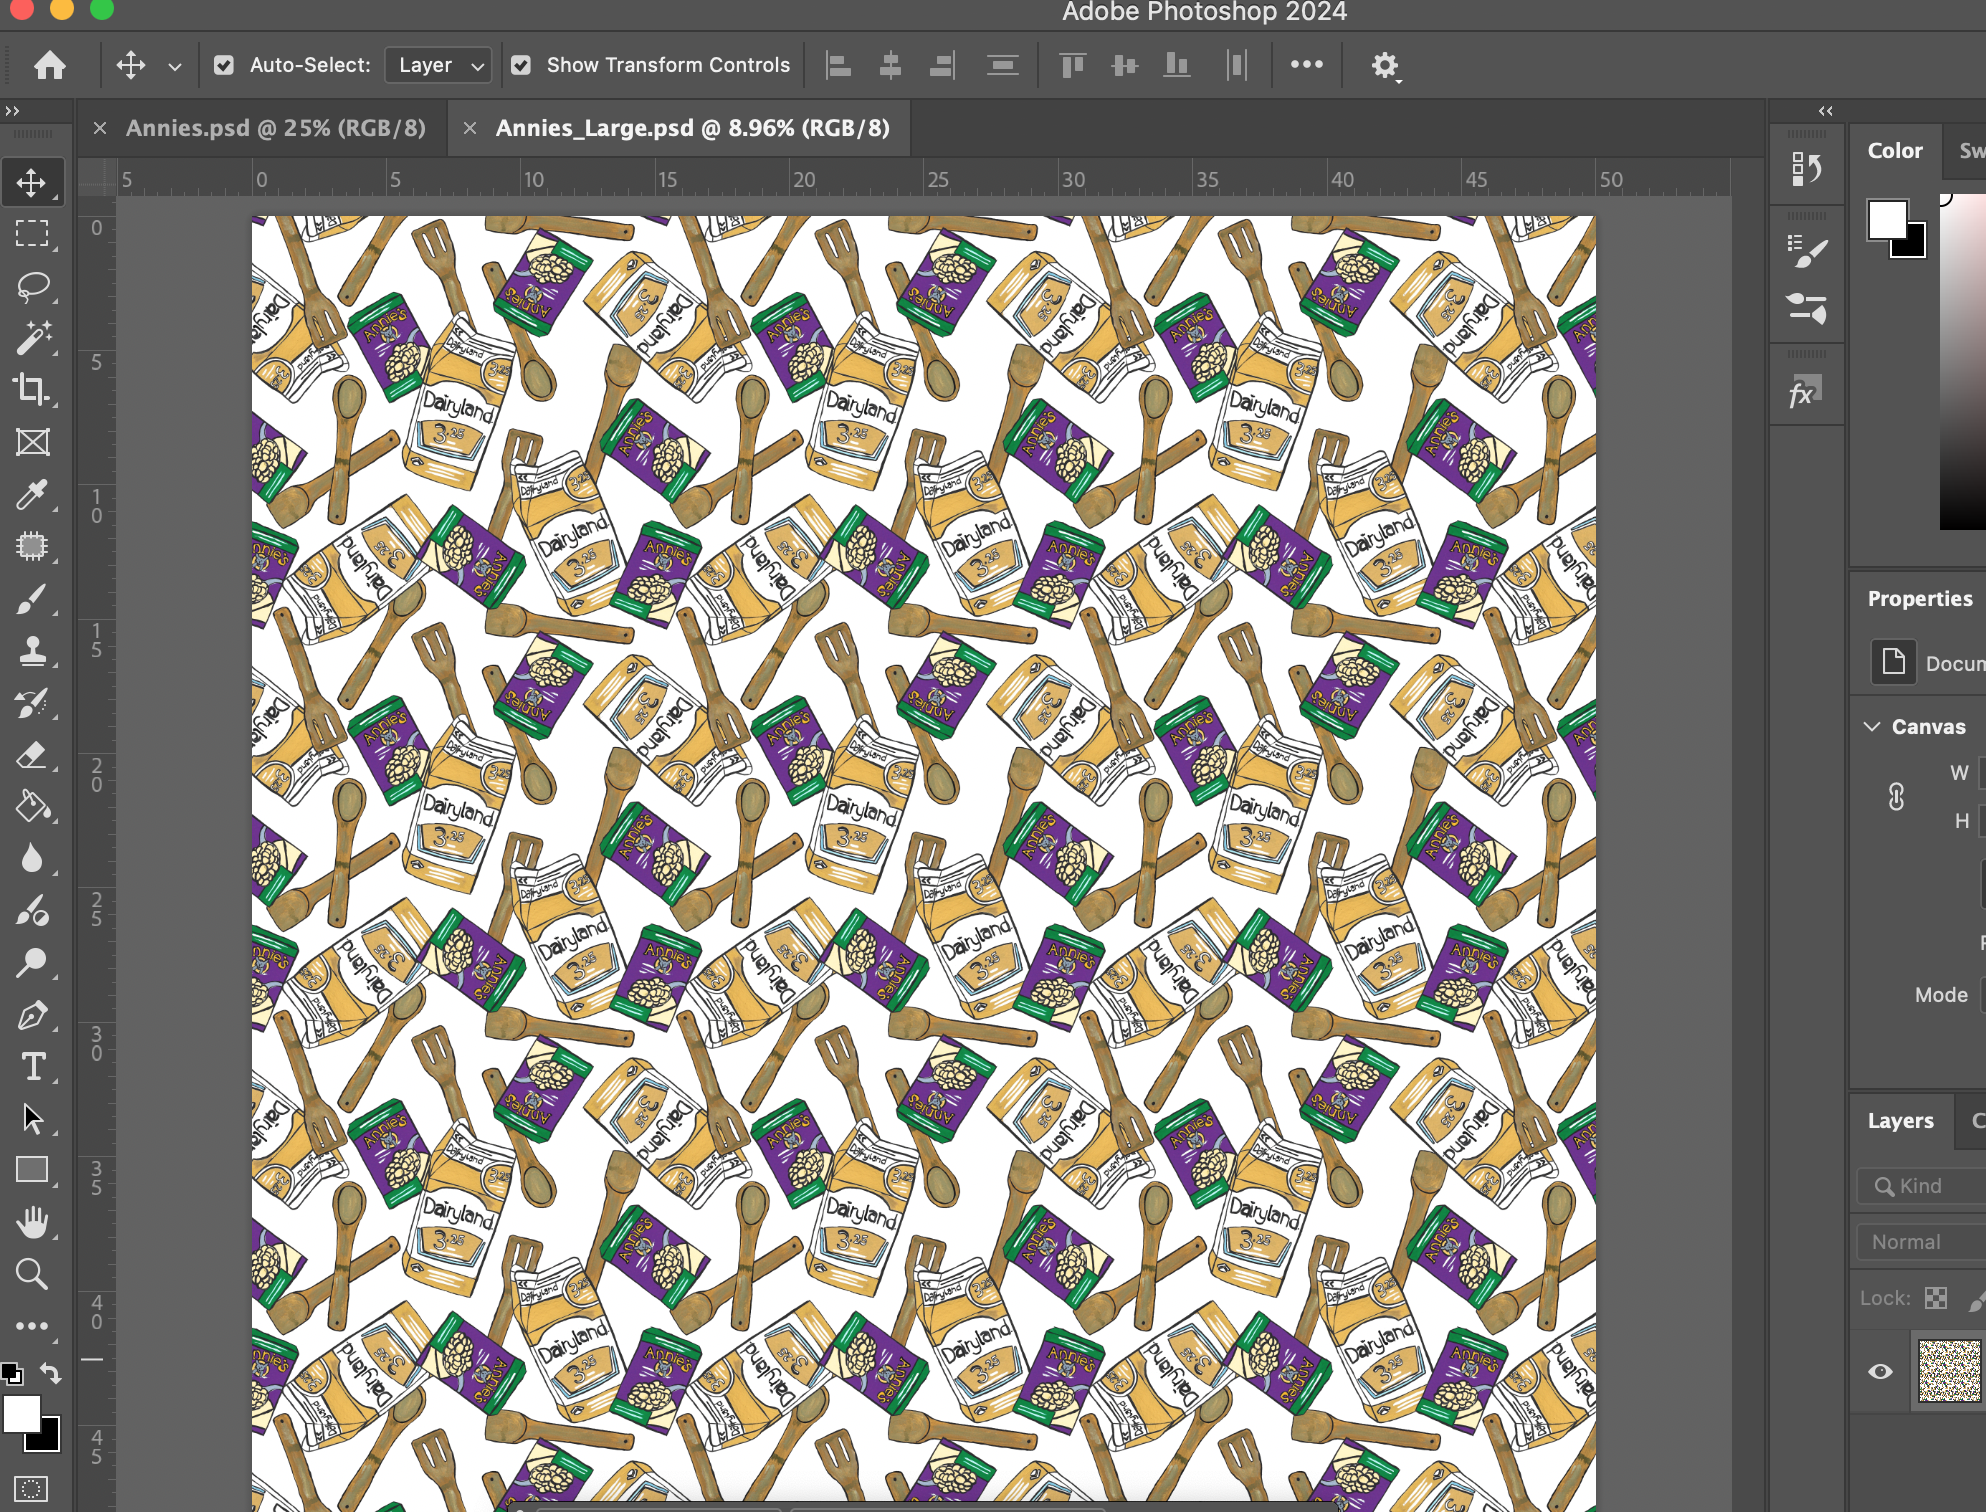Open the Properties panel tab

pyautogui.click(x=1920, y=599)
